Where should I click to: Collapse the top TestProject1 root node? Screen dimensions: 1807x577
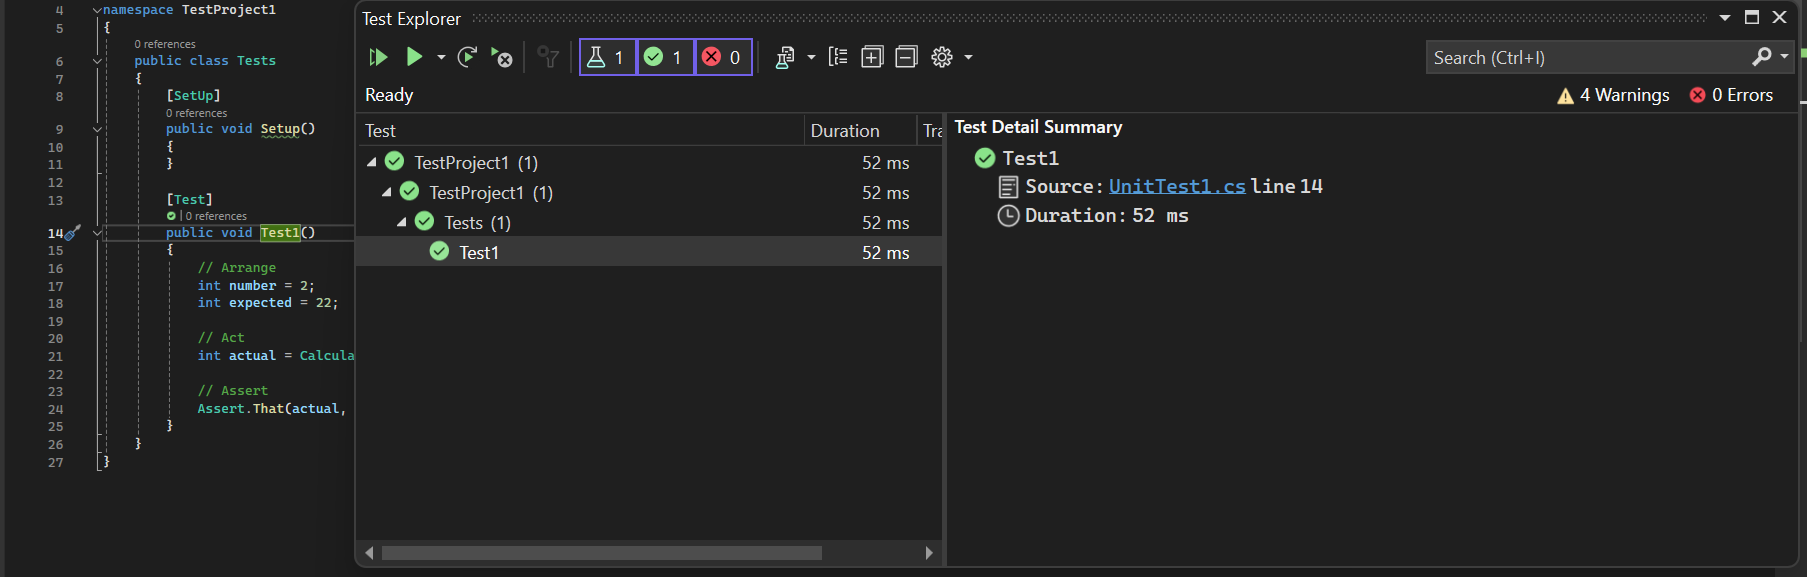click(372, 162)
